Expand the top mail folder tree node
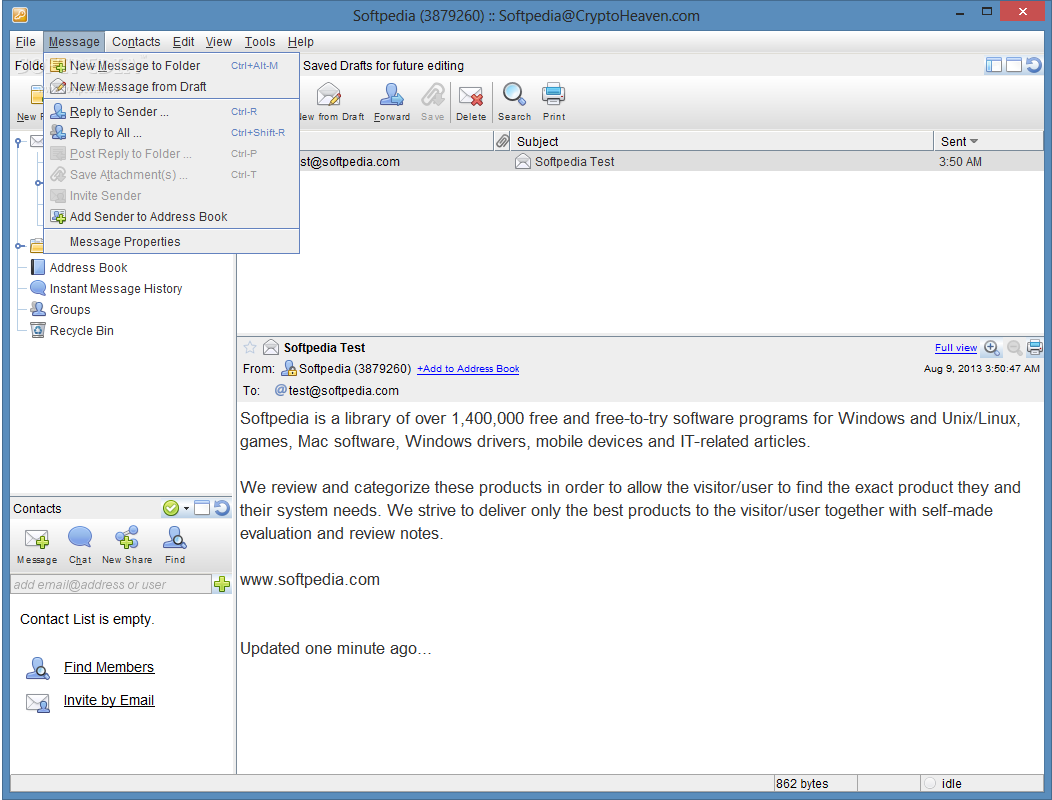The image size is (1052, 800). [20, 142]
